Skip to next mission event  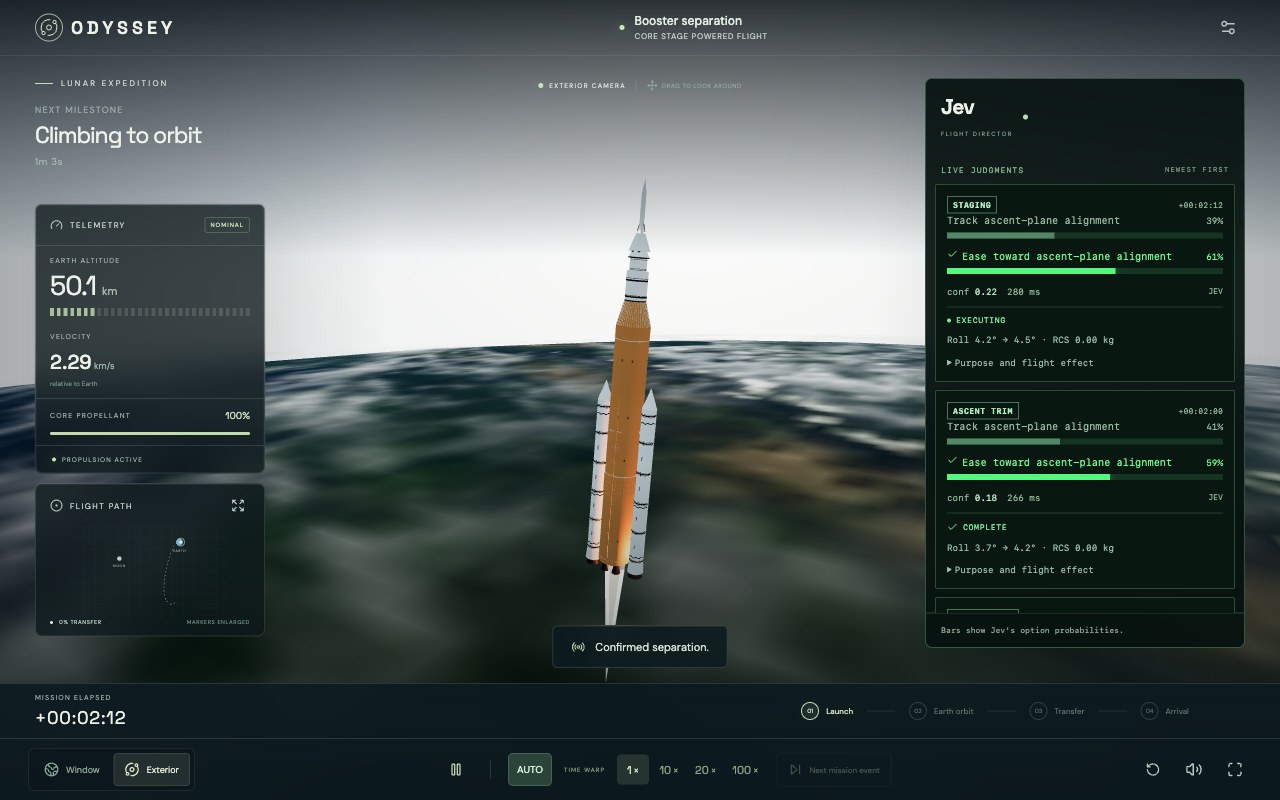click(834, 770)
